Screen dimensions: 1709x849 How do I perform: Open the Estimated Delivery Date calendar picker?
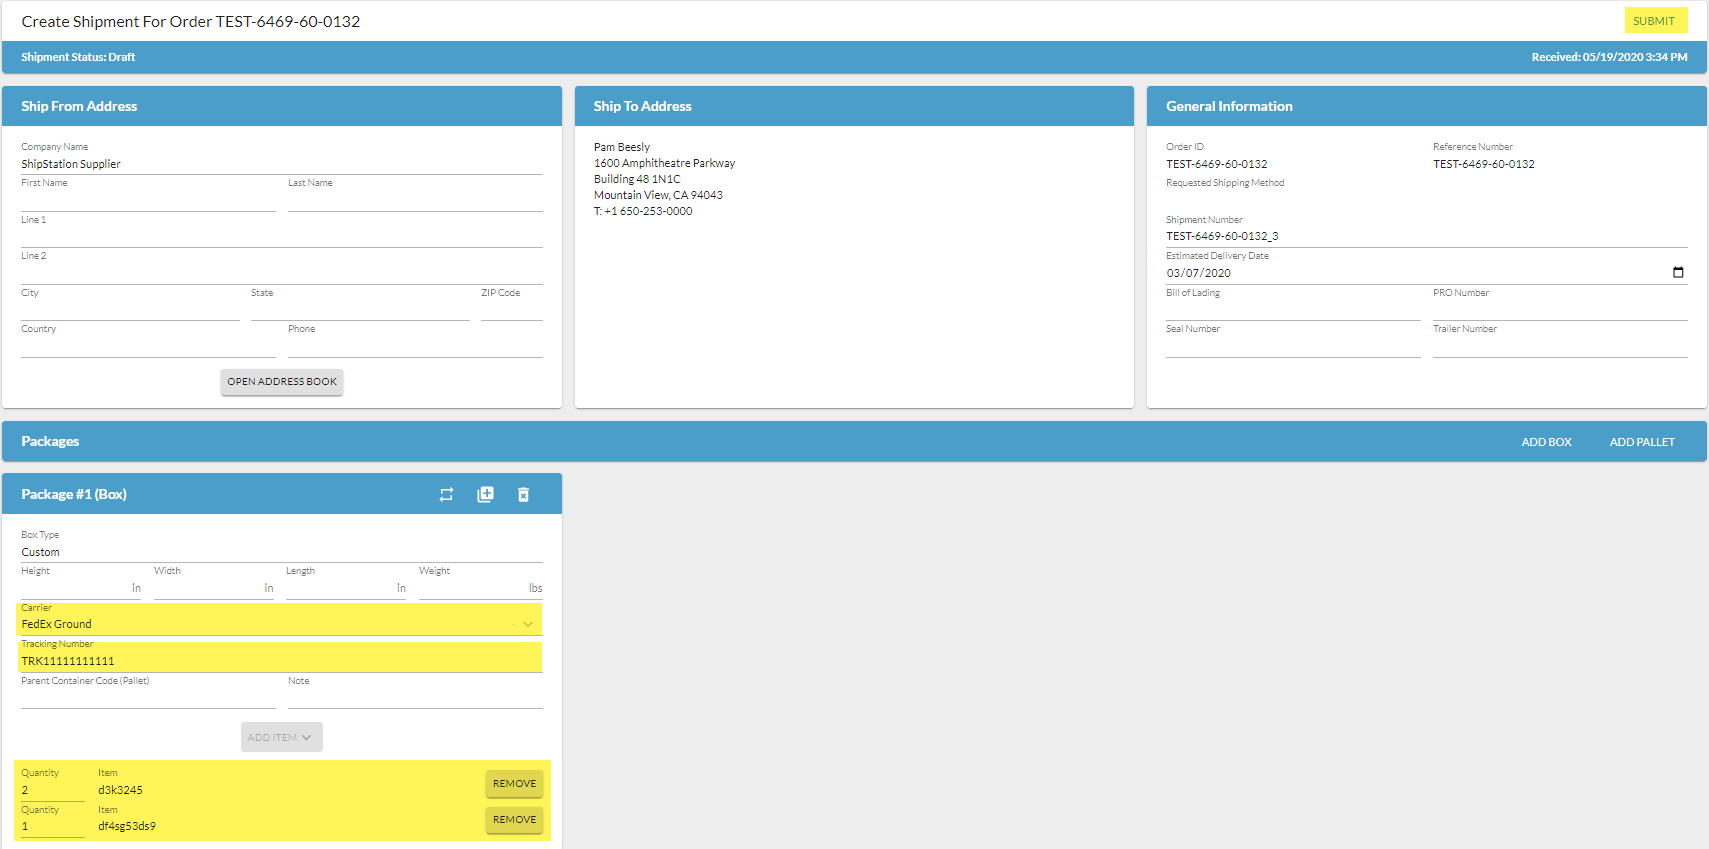[1677, 273]
